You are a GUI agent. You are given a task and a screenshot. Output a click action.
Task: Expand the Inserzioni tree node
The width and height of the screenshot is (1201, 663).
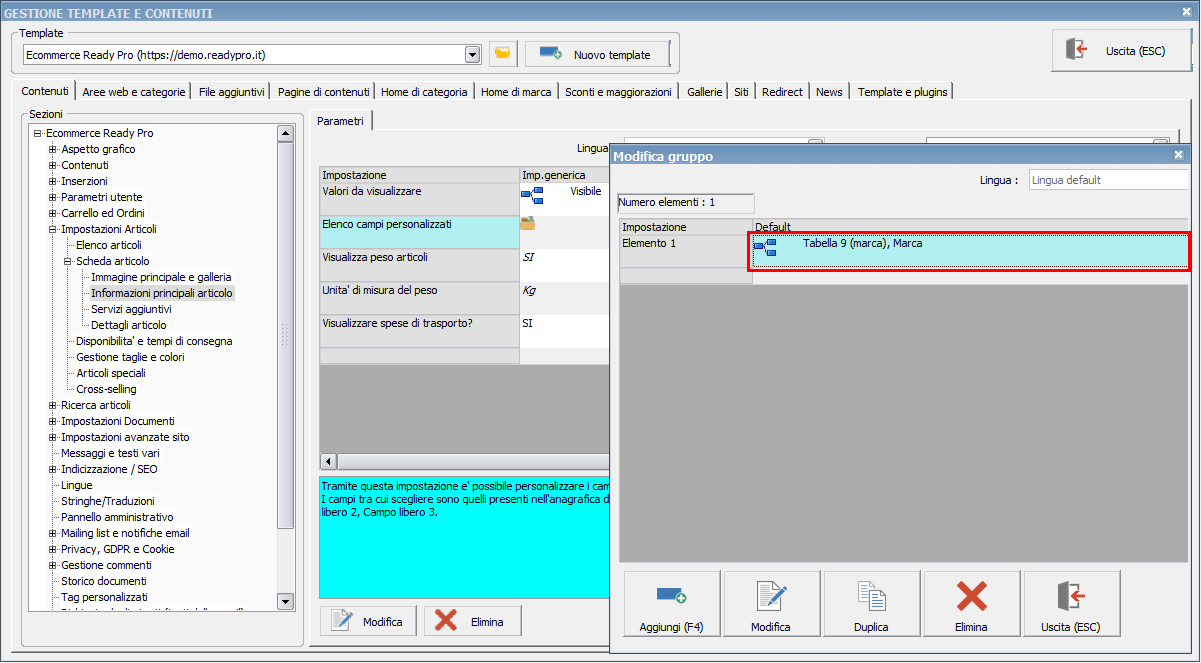click(53, 181)
